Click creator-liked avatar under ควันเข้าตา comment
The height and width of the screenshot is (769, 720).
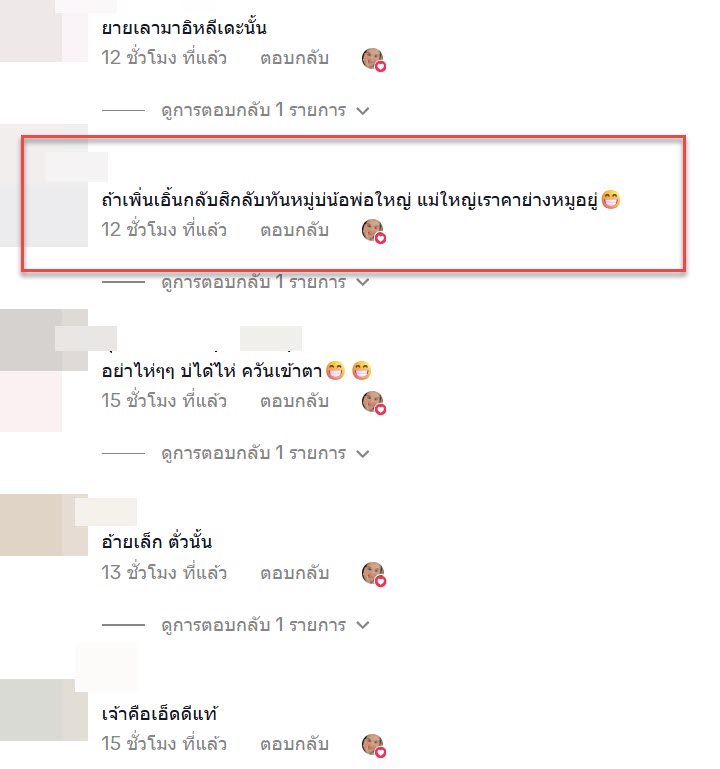point(374,402)
